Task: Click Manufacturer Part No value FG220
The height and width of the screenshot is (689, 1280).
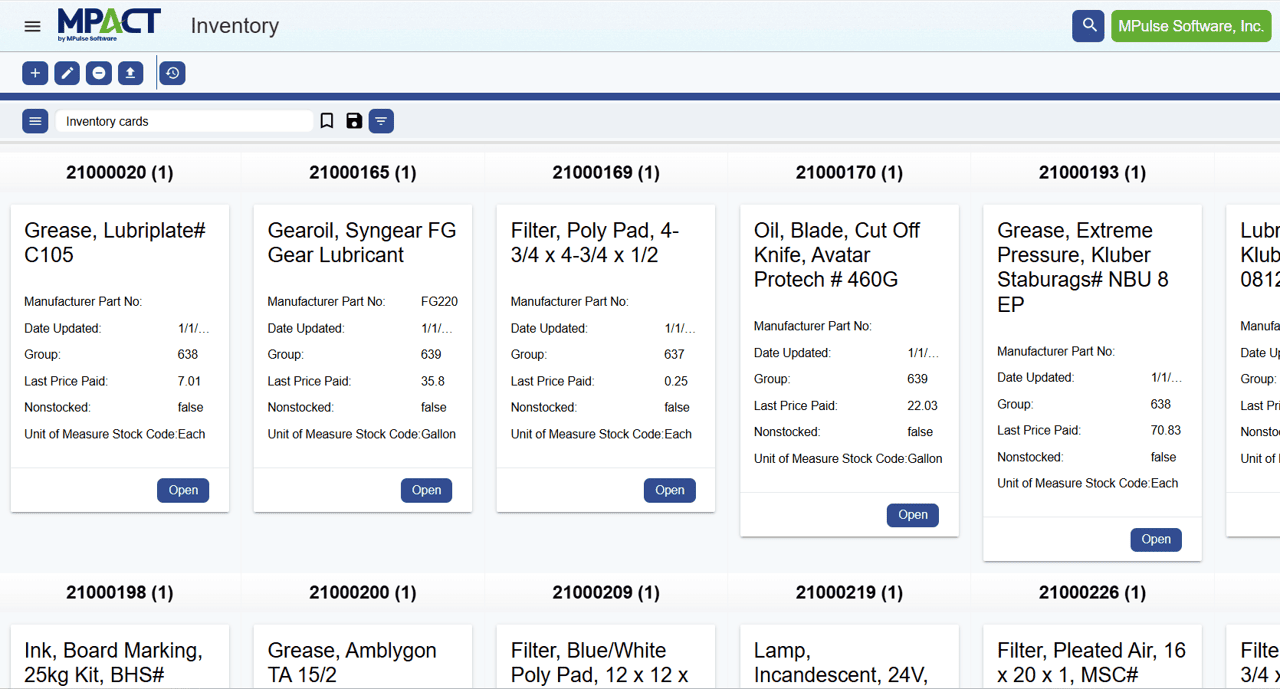Action: (439, 301)
